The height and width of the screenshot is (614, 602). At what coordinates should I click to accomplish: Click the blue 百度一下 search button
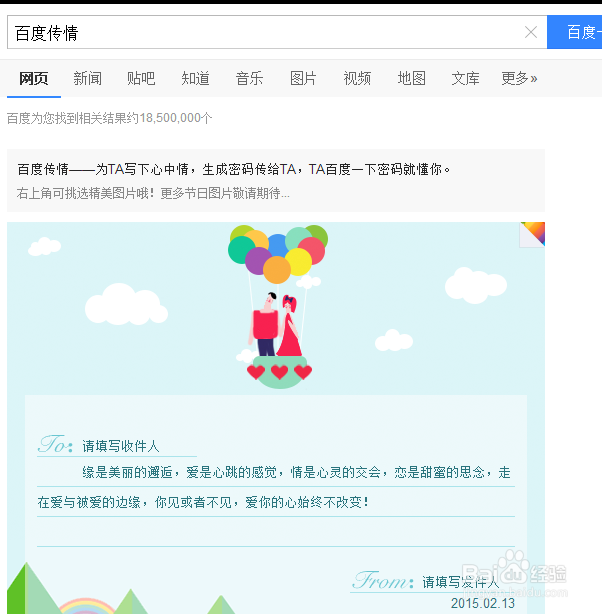(575, 32)
